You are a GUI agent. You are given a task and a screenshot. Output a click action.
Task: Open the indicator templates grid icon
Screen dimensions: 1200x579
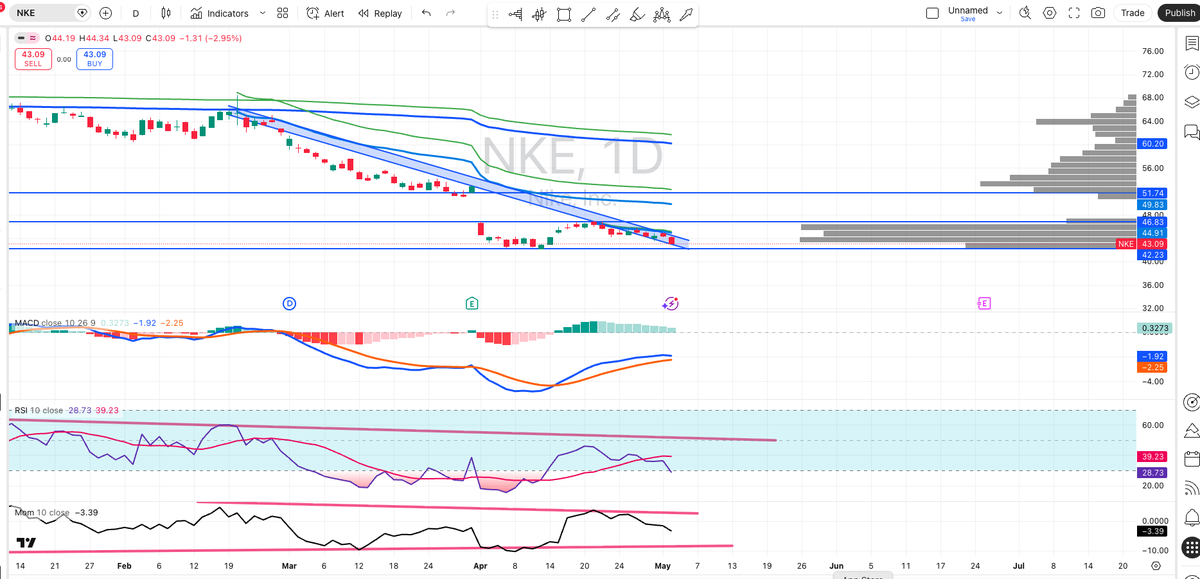click(283, 13)
